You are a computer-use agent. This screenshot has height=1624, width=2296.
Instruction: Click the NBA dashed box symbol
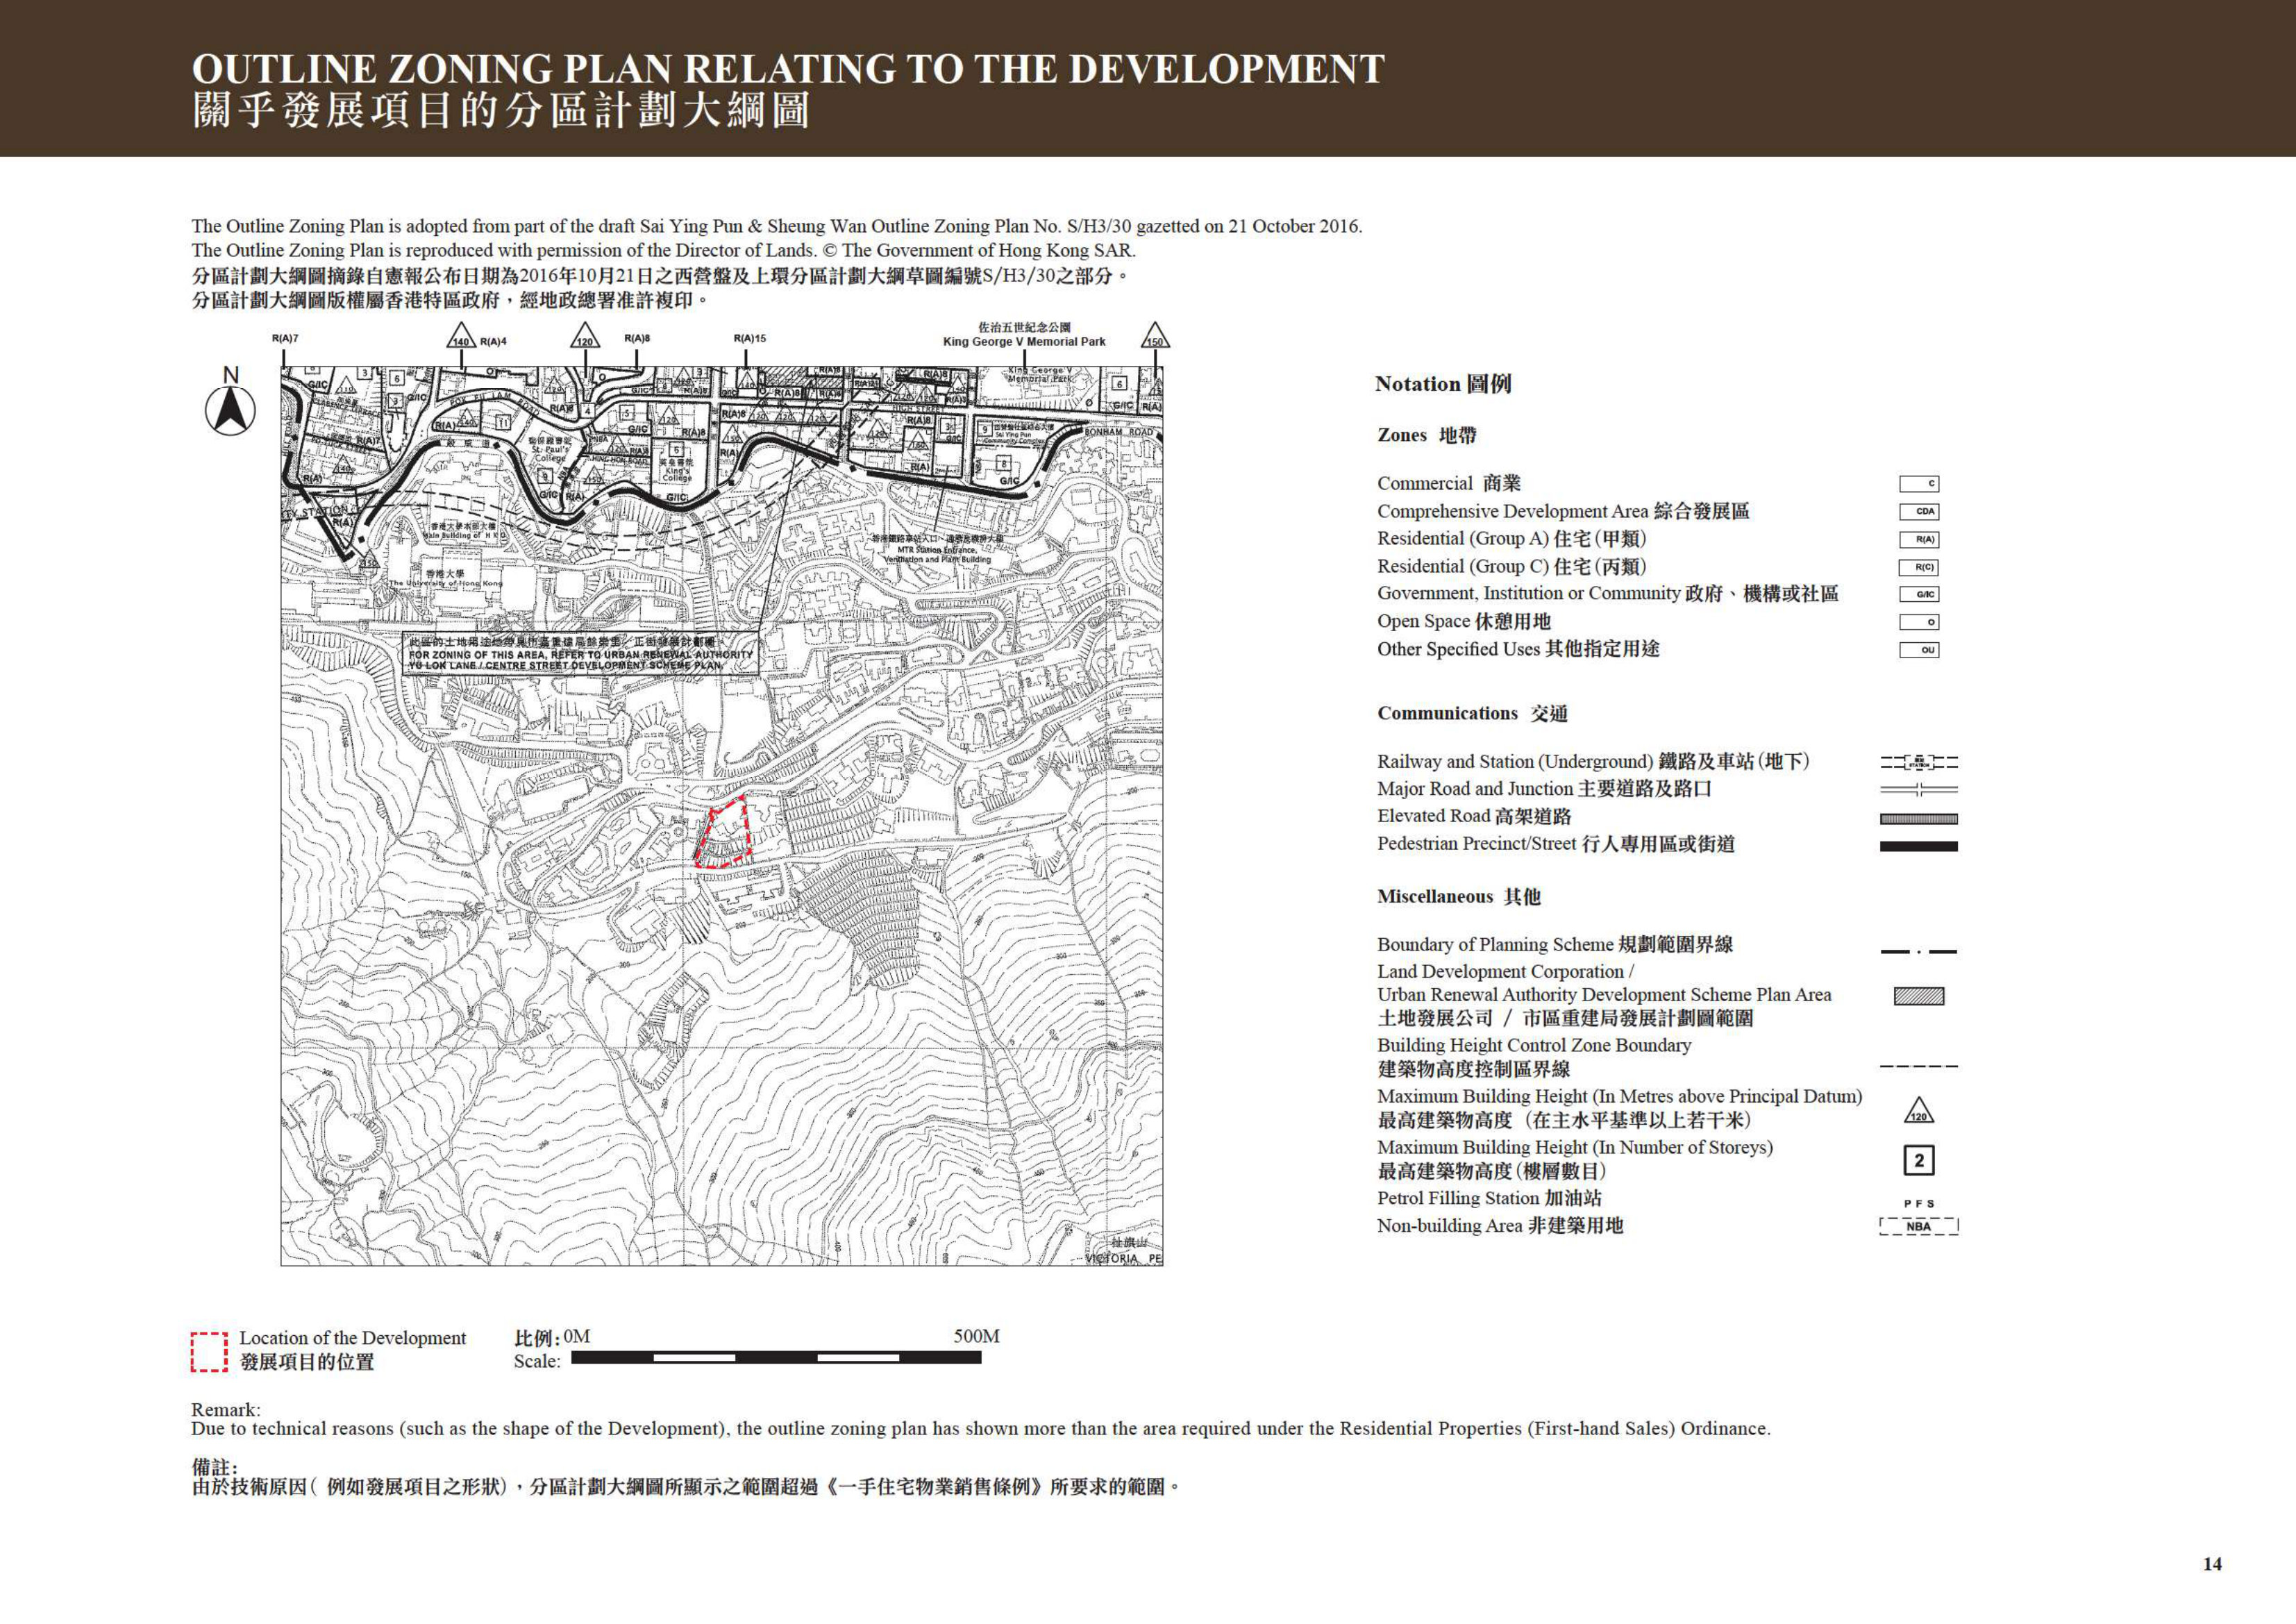tap(1918, 1227)
